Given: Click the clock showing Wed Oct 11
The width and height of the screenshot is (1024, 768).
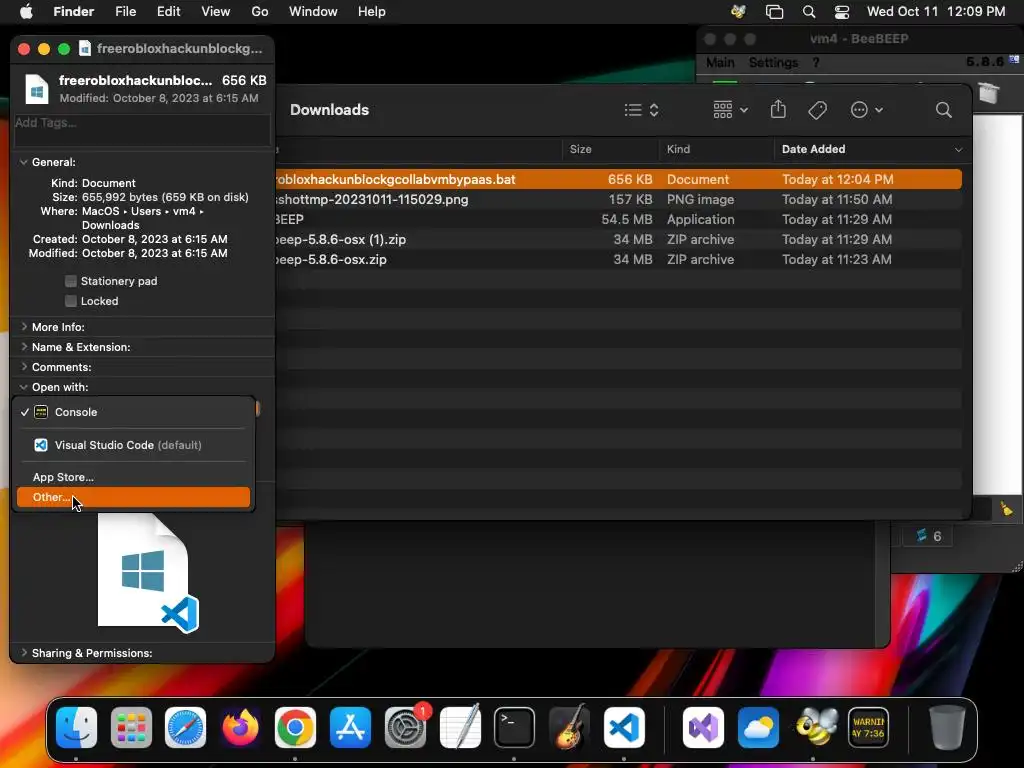Looking at the screenshot, I should click(x=936, y=12).
